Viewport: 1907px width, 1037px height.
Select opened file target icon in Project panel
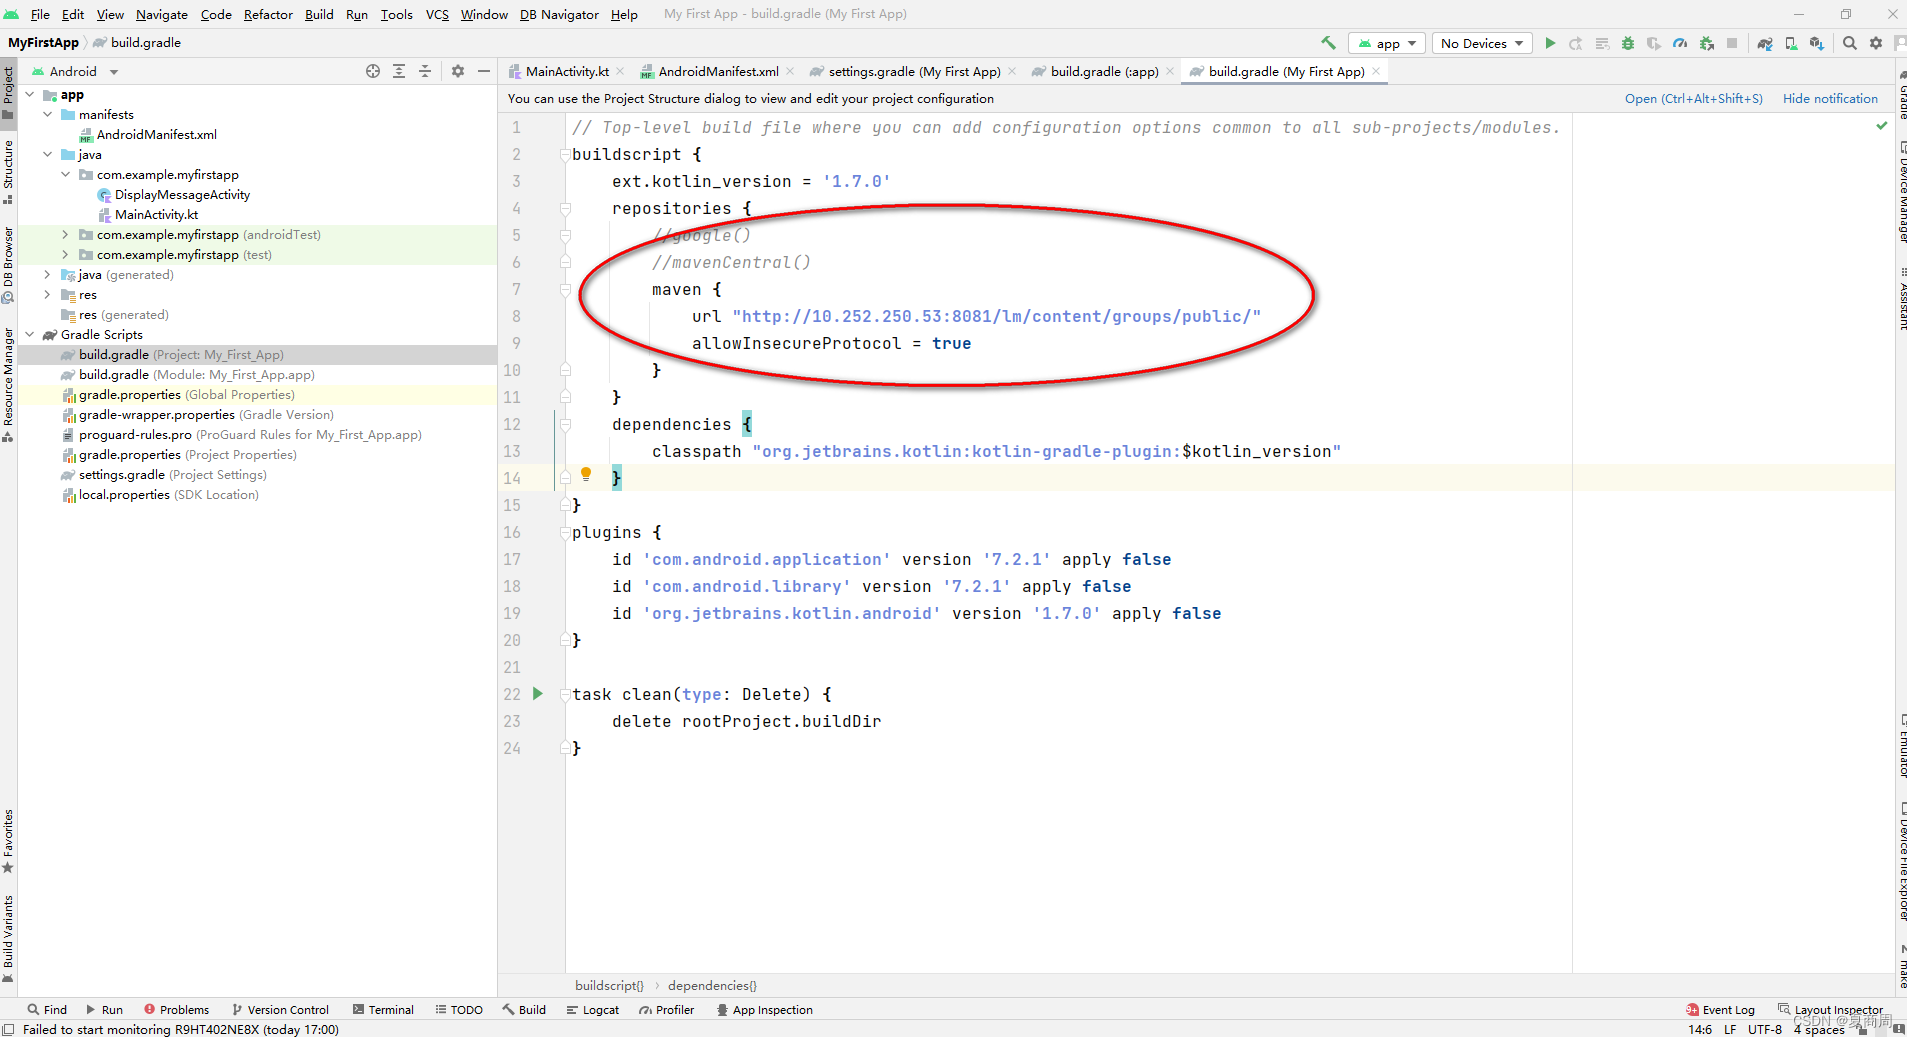coord(373,71)
